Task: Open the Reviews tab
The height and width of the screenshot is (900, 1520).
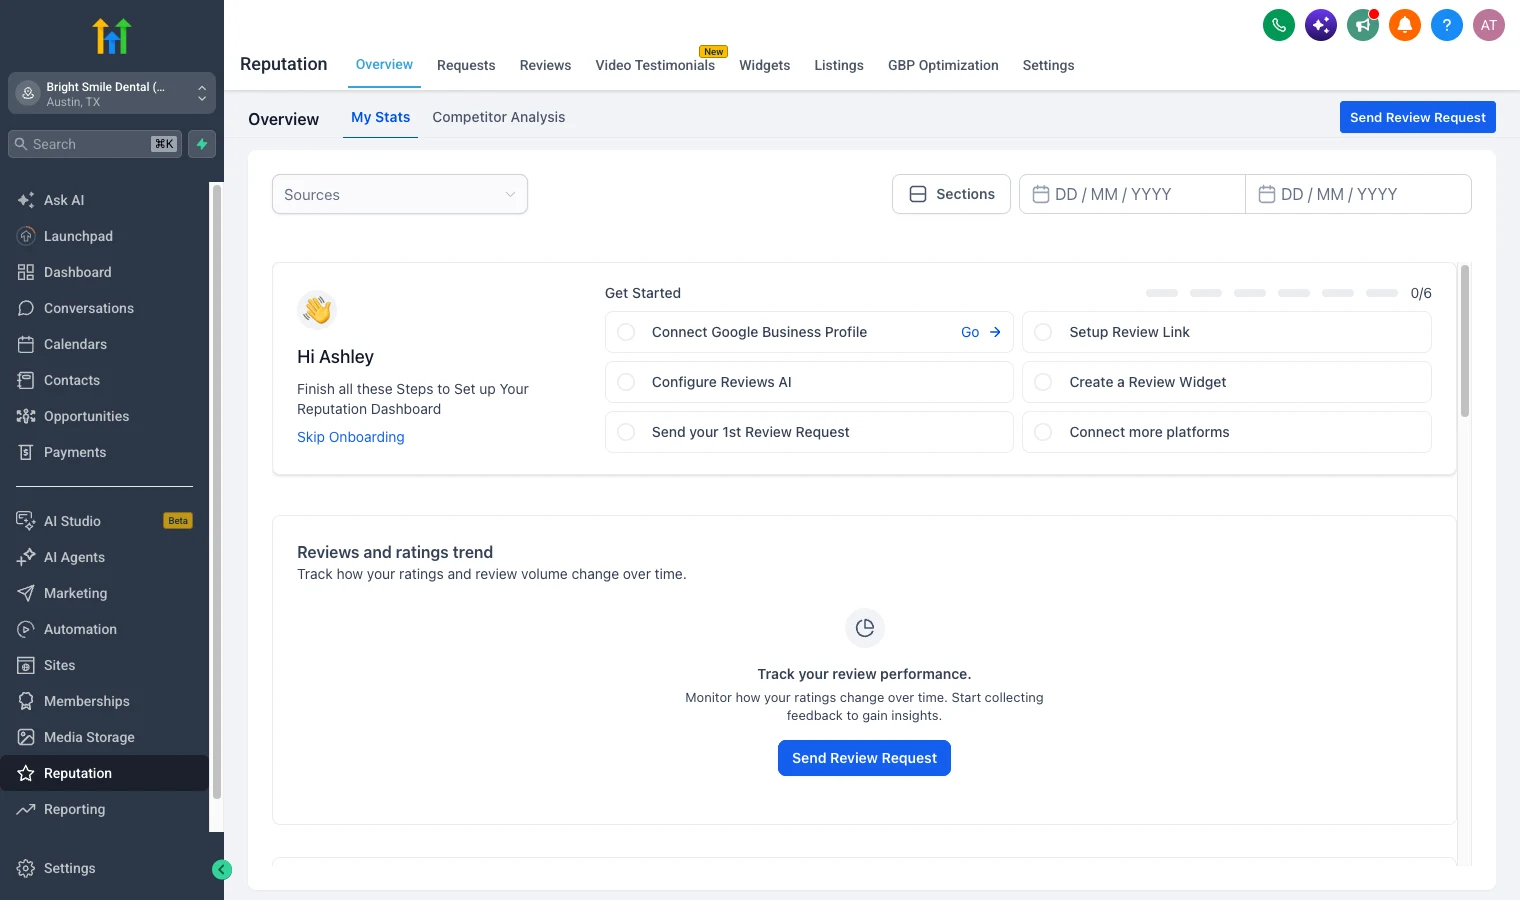Action: (x=545, y=65)
